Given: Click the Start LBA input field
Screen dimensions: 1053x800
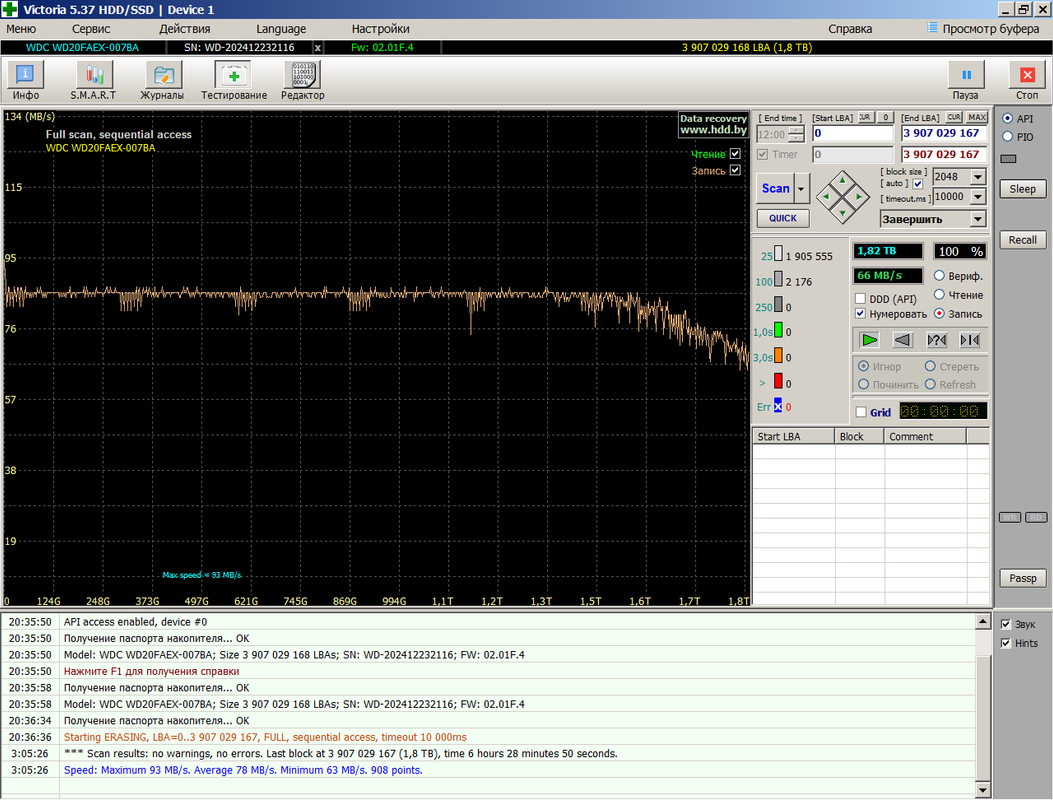Looking at the screenshot, I should coord(852,133).
